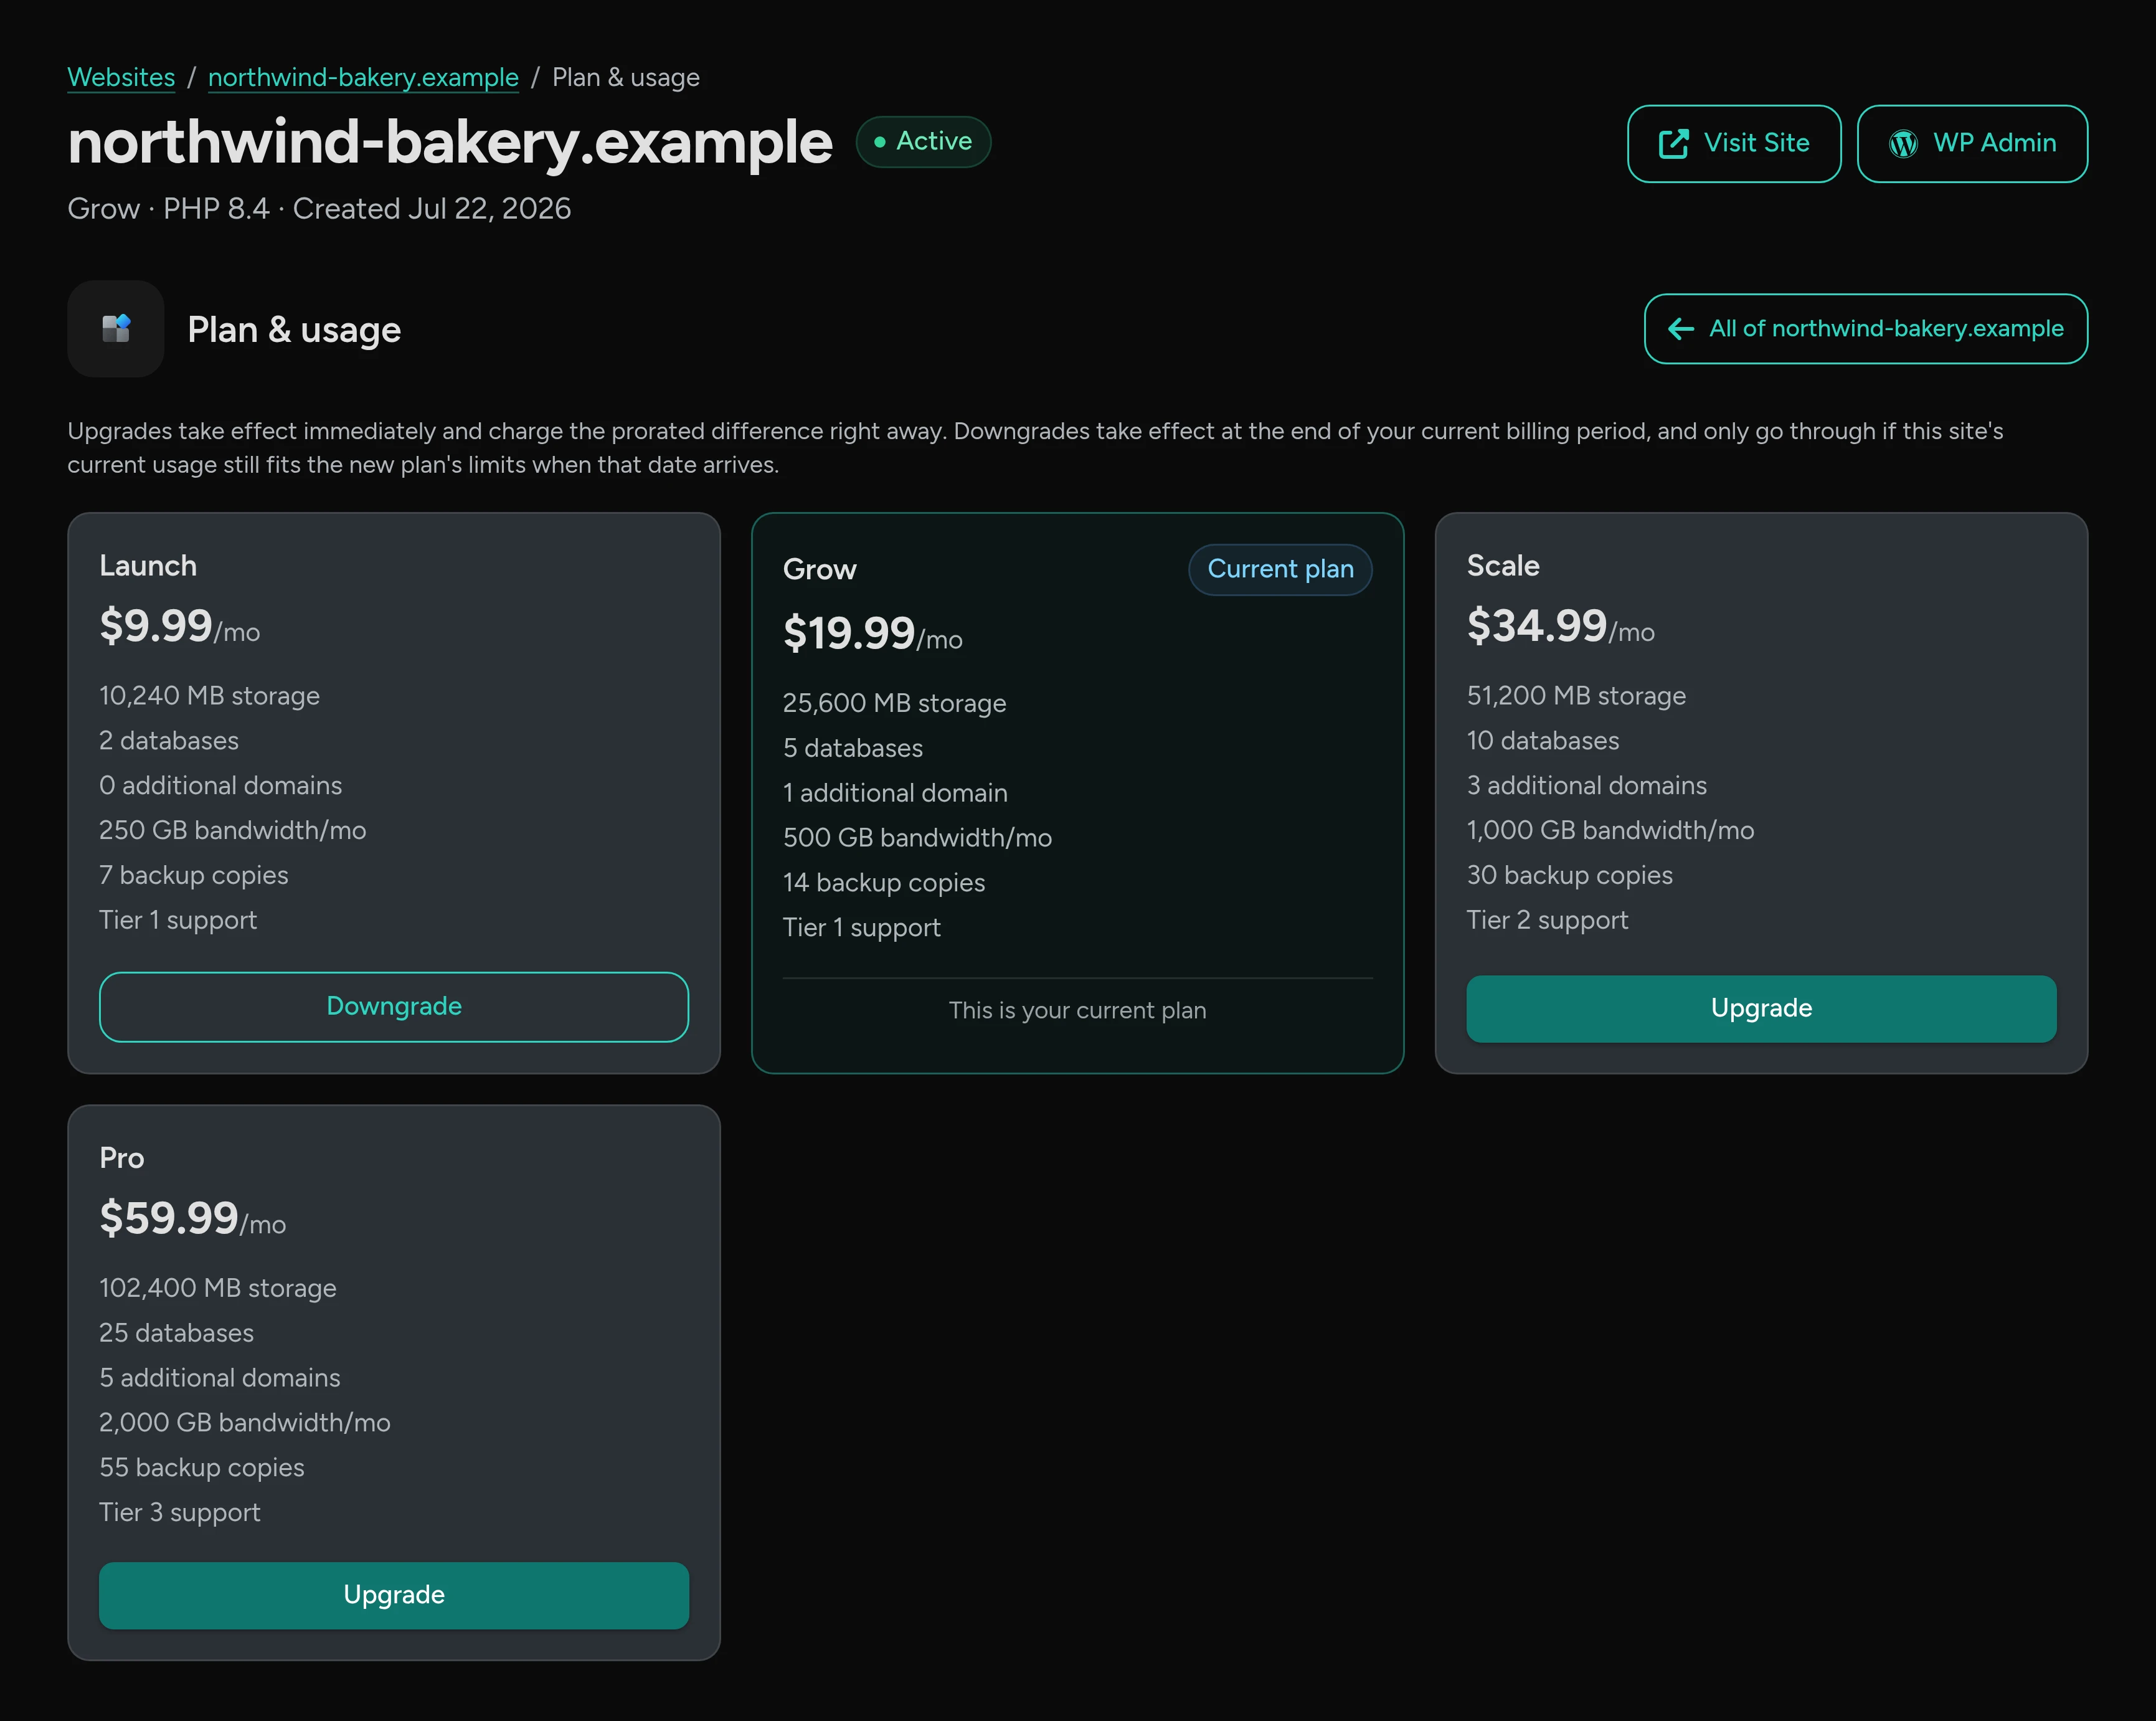Viewport: 2156px width, 1721px height.
Task: Downgrade to the Launch plan
Action: click(393, 1006)
